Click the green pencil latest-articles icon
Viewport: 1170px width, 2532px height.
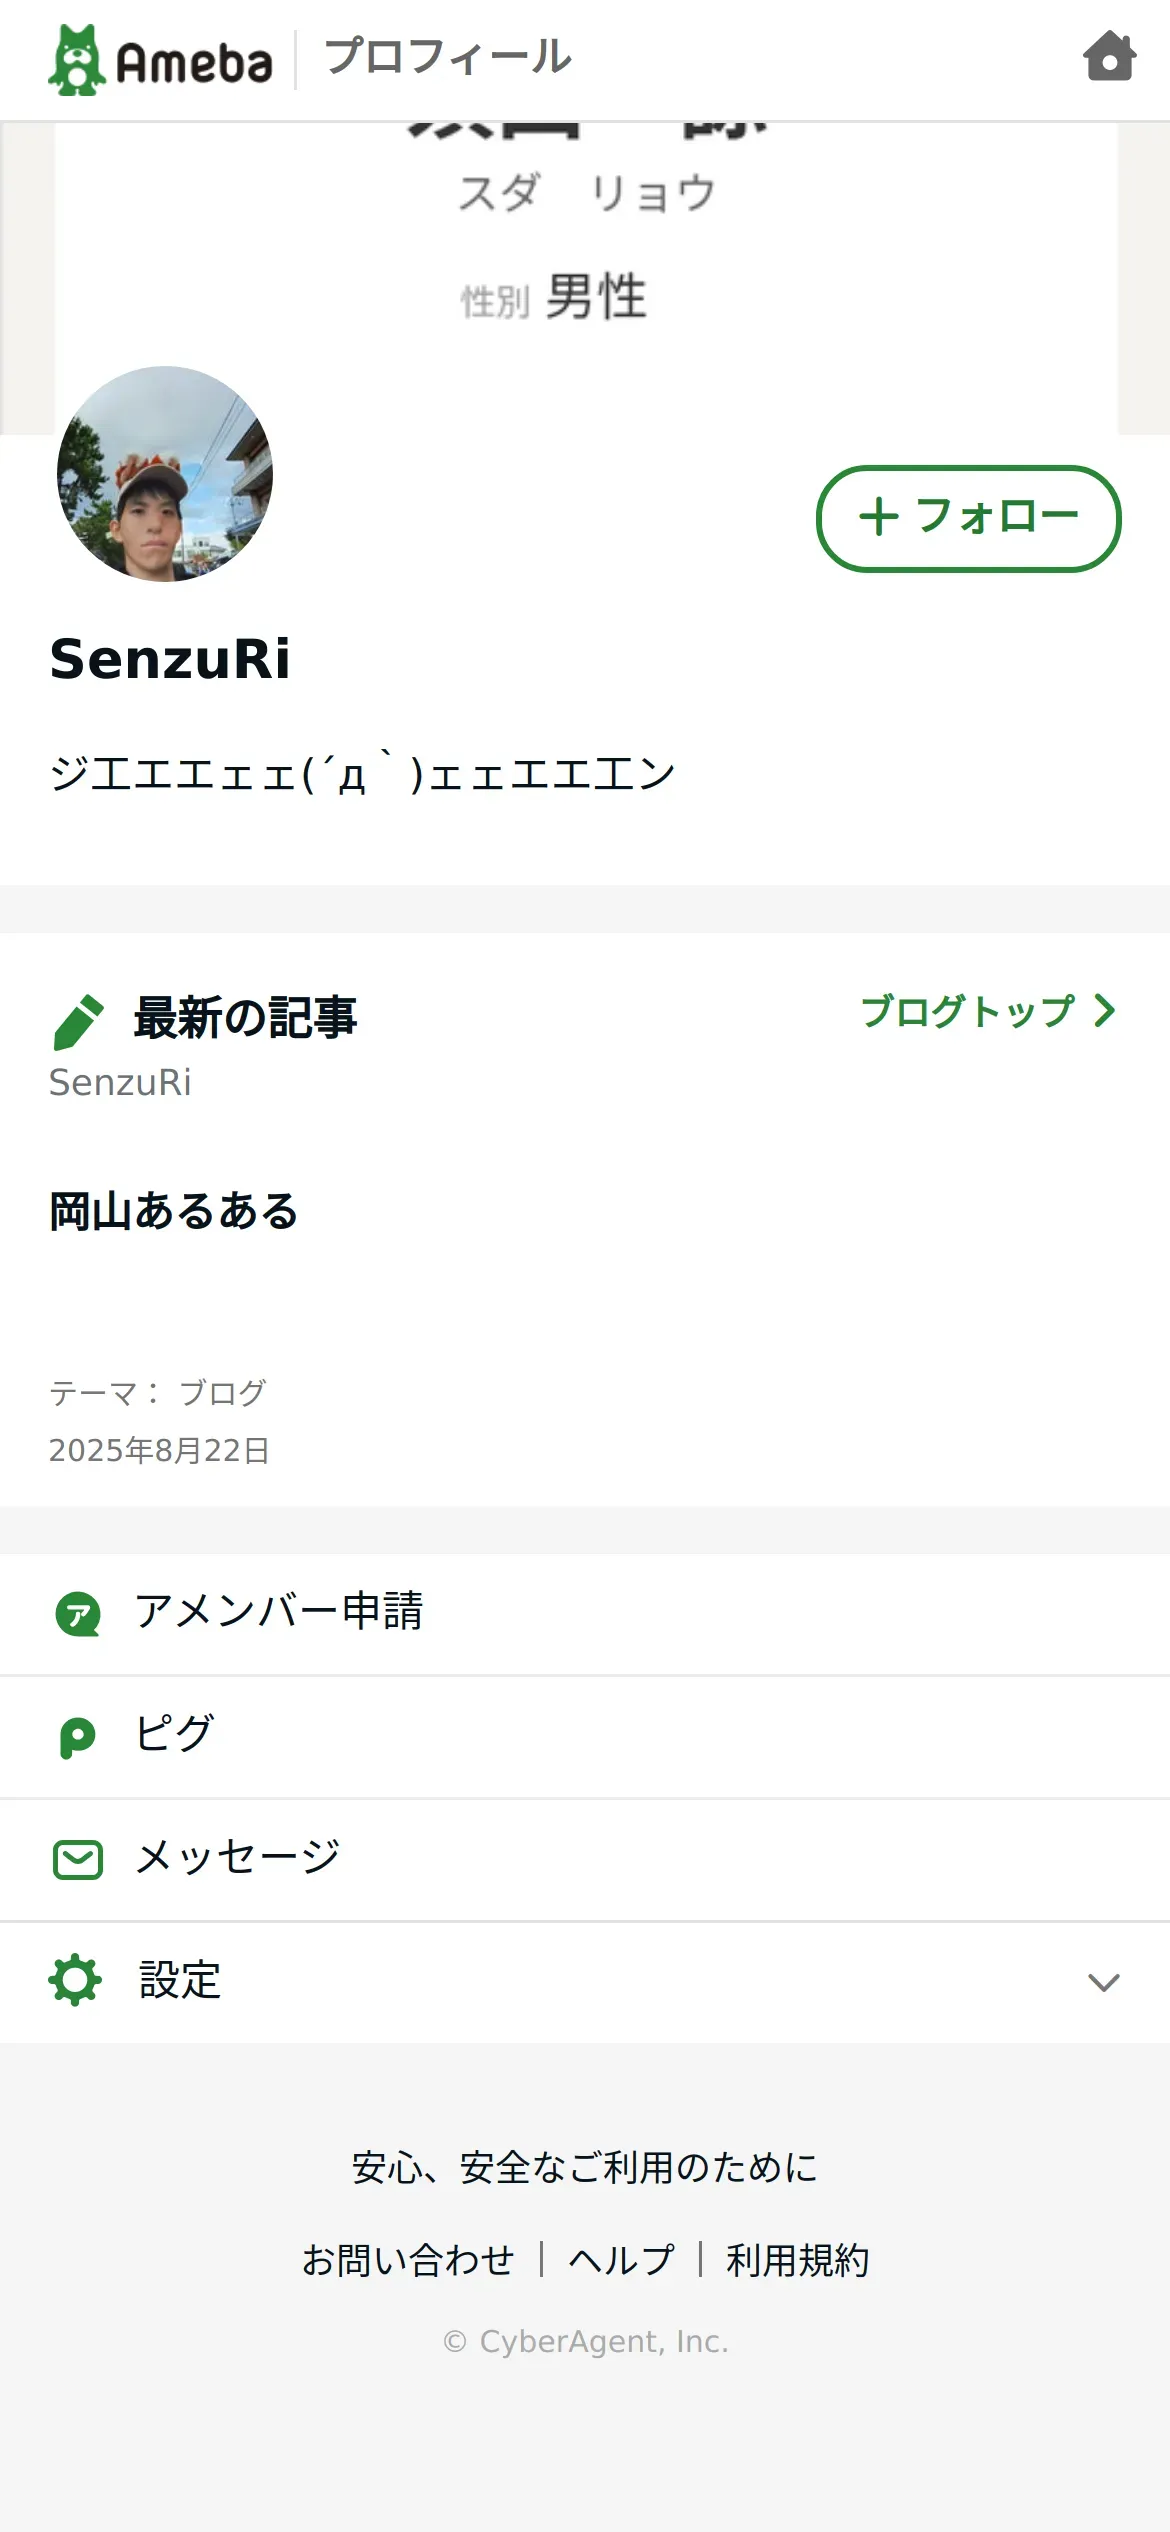78,1021
